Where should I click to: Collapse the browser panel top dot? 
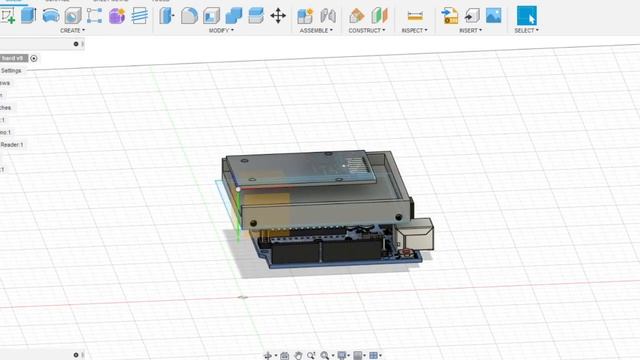pos(76,44)
